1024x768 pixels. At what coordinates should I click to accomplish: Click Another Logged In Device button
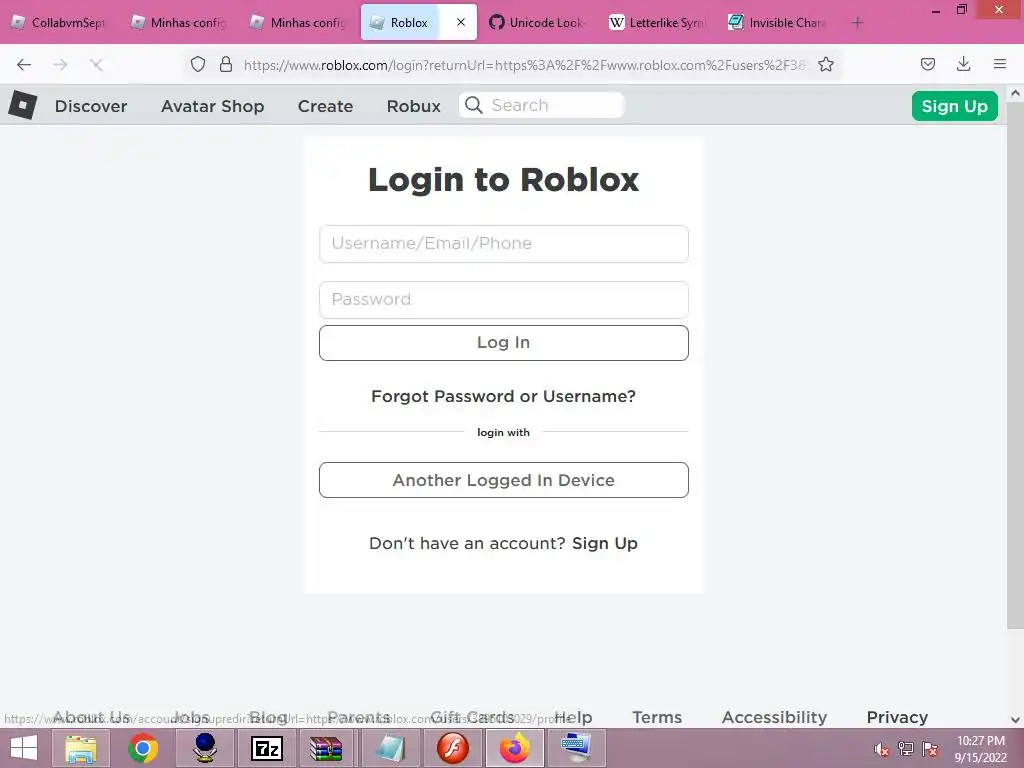point(504,480)
